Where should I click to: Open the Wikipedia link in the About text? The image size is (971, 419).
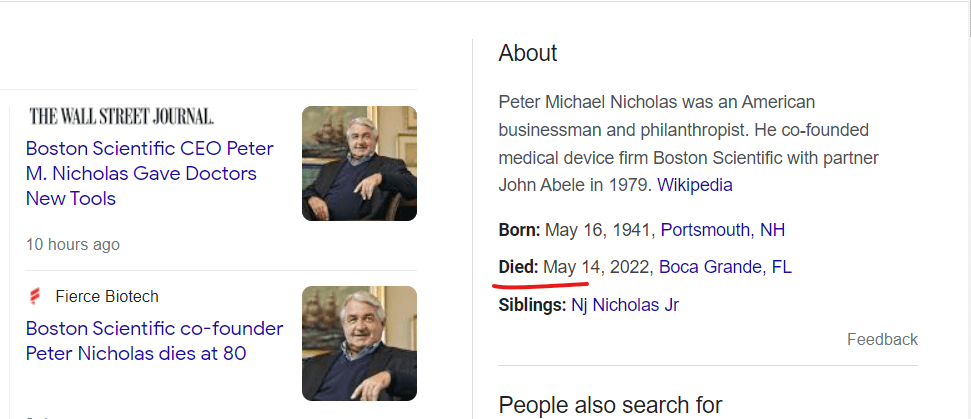(694, 185)
